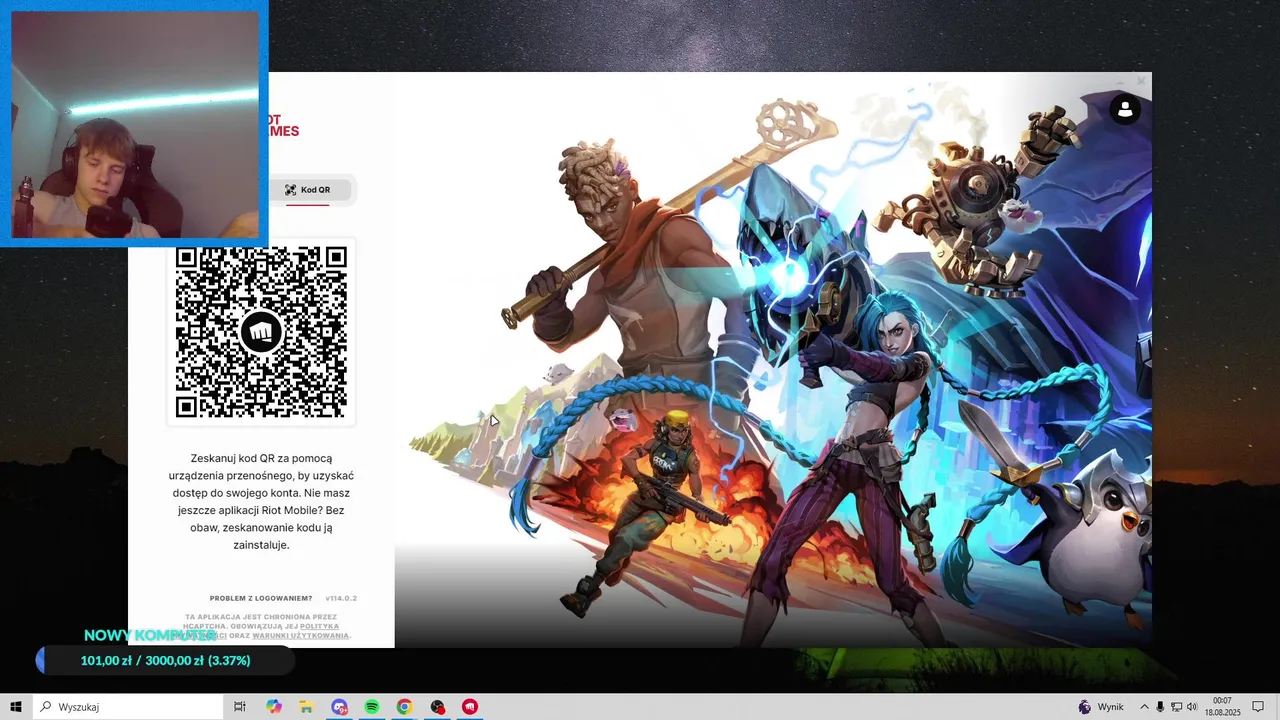The width and height of the screenshot is (1280, 720).
Task: Switch to Google Chrome on the taskbar
Action: click(x=404, y=707)
